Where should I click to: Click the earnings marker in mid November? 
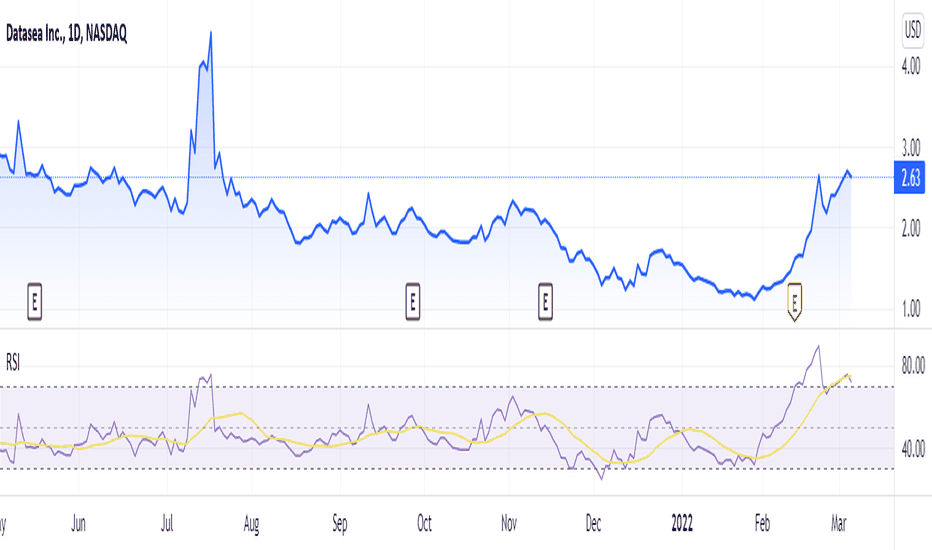545,302
